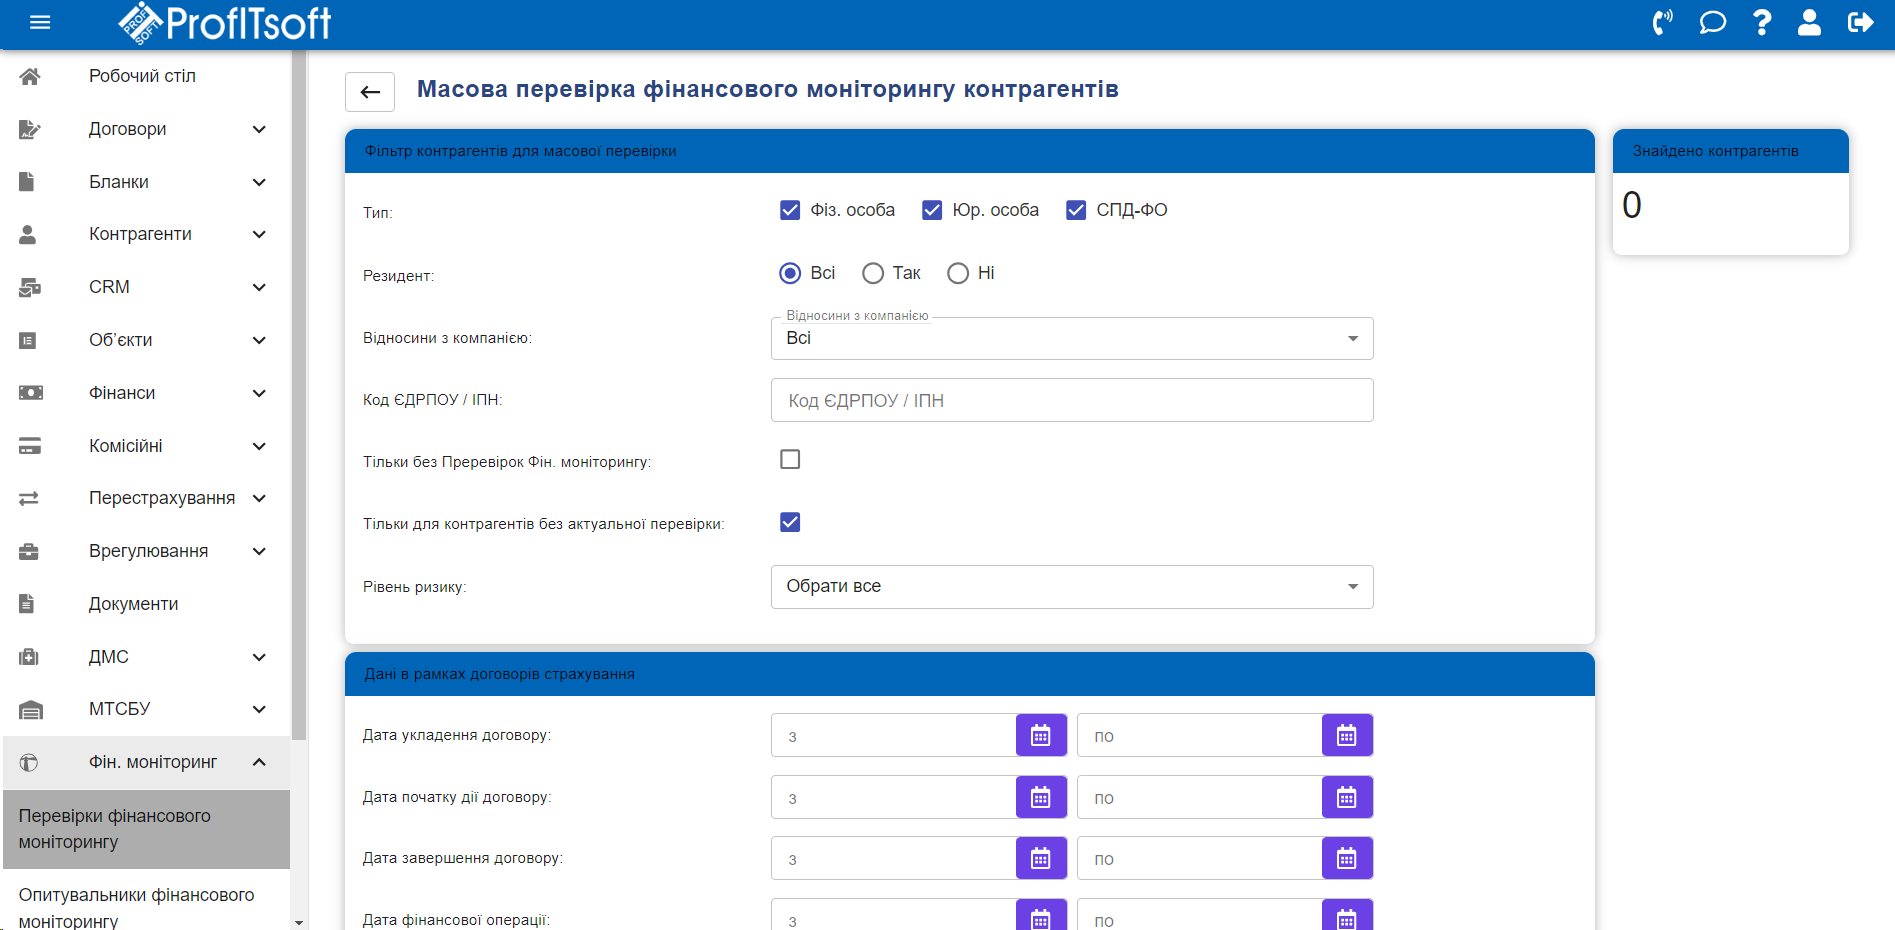Click the logout icon
Screen dimensions: 1895x930
point(1860,22)
